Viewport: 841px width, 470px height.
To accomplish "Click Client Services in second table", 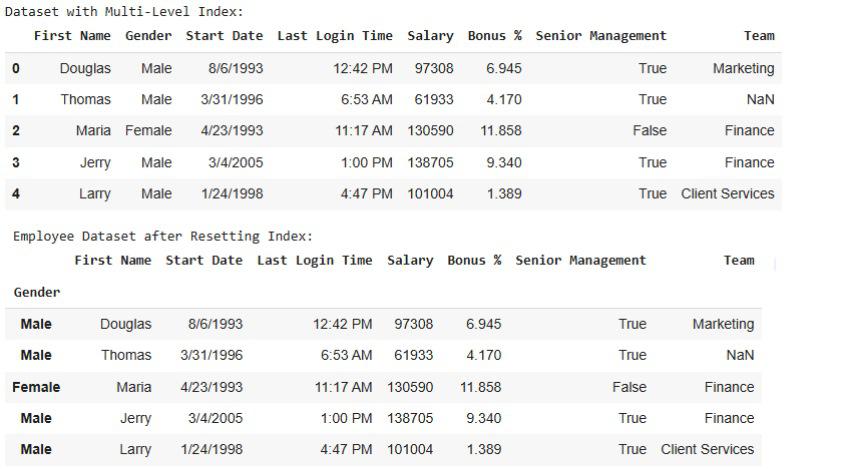I will 707,450.
